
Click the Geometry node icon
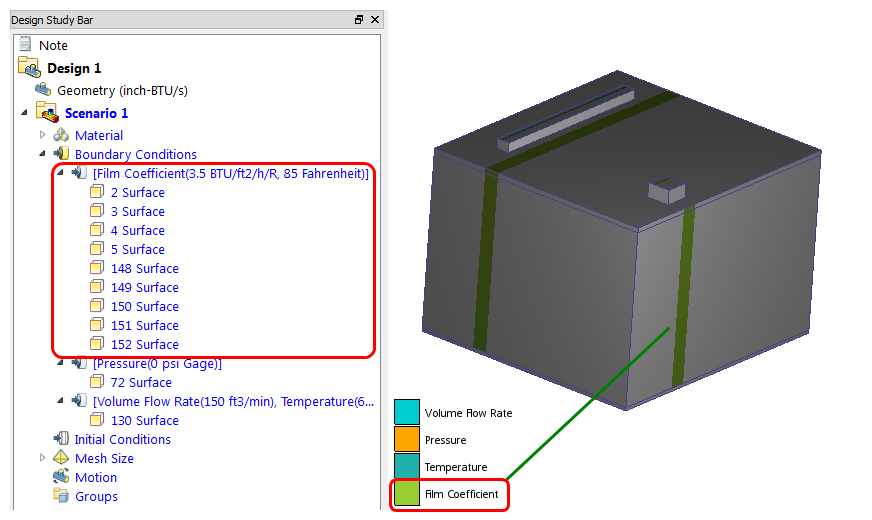(x=43, y=90)
